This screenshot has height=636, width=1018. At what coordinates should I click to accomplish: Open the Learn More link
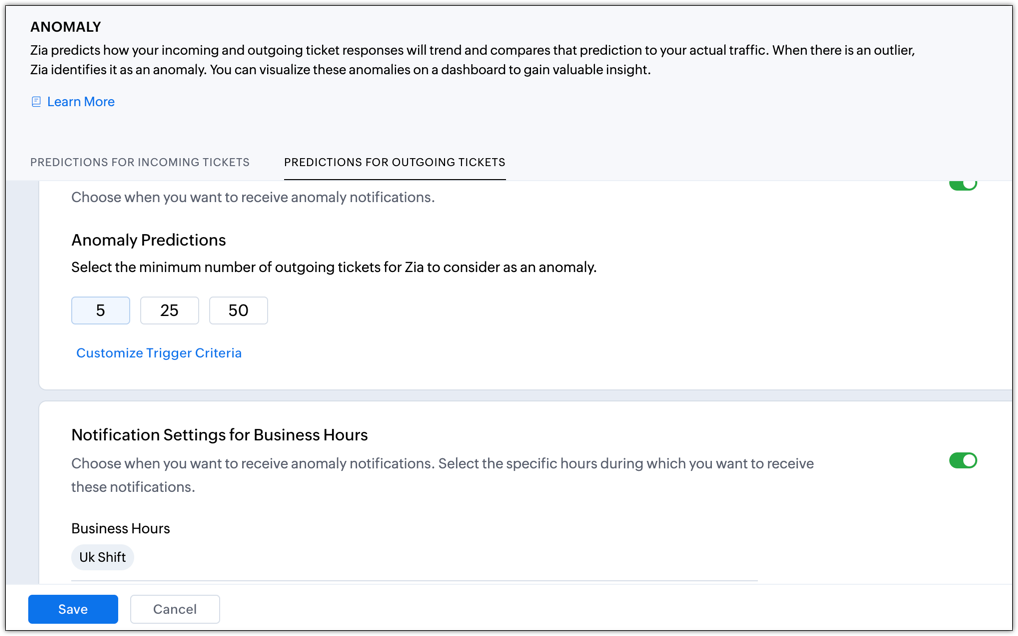tap(81, 102)
